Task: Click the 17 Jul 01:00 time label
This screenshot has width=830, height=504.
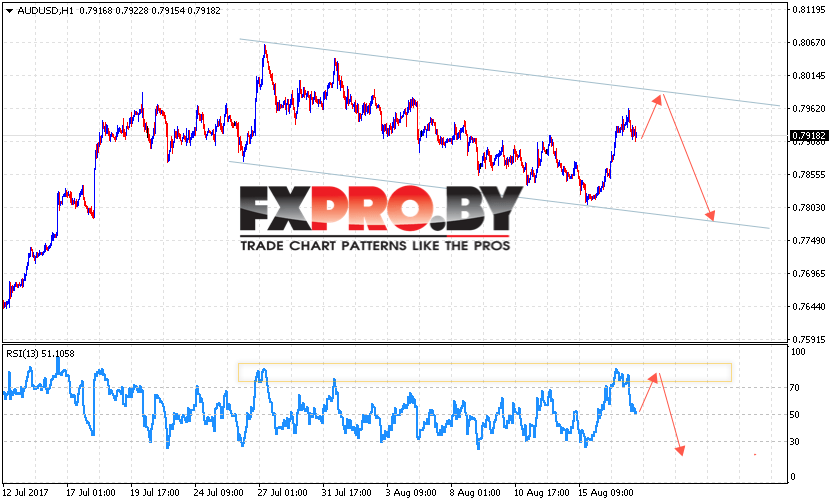Action: click(91, 493)
